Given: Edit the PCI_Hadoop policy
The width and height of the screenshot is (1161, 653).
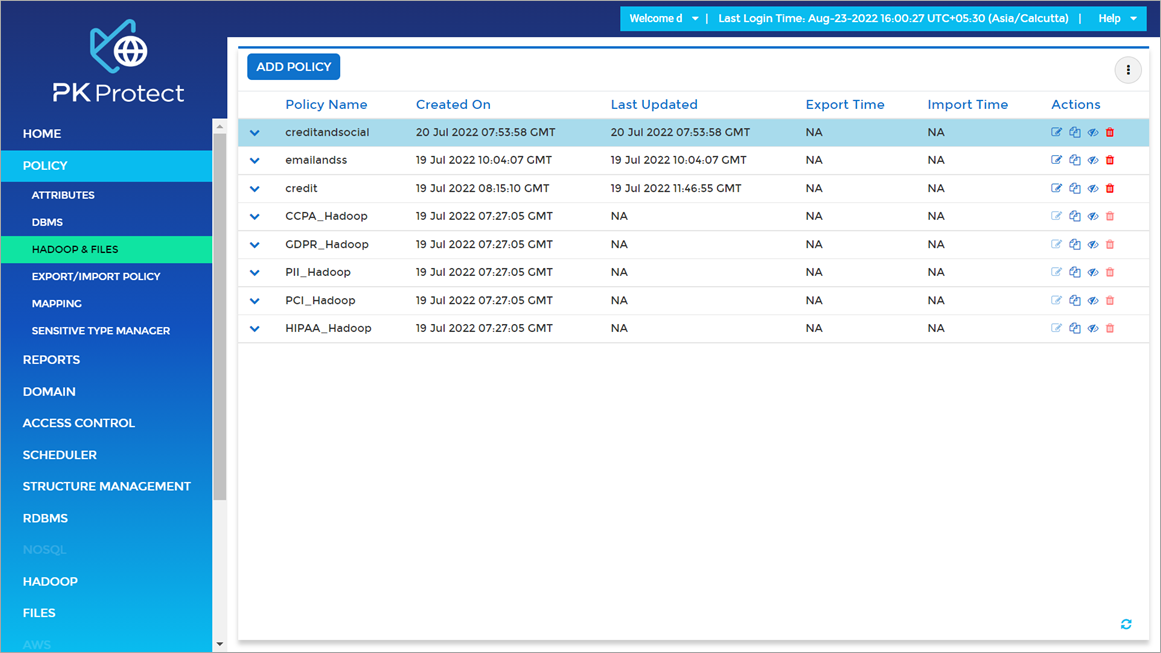Looking at the screenshot, I should 1056,299.
